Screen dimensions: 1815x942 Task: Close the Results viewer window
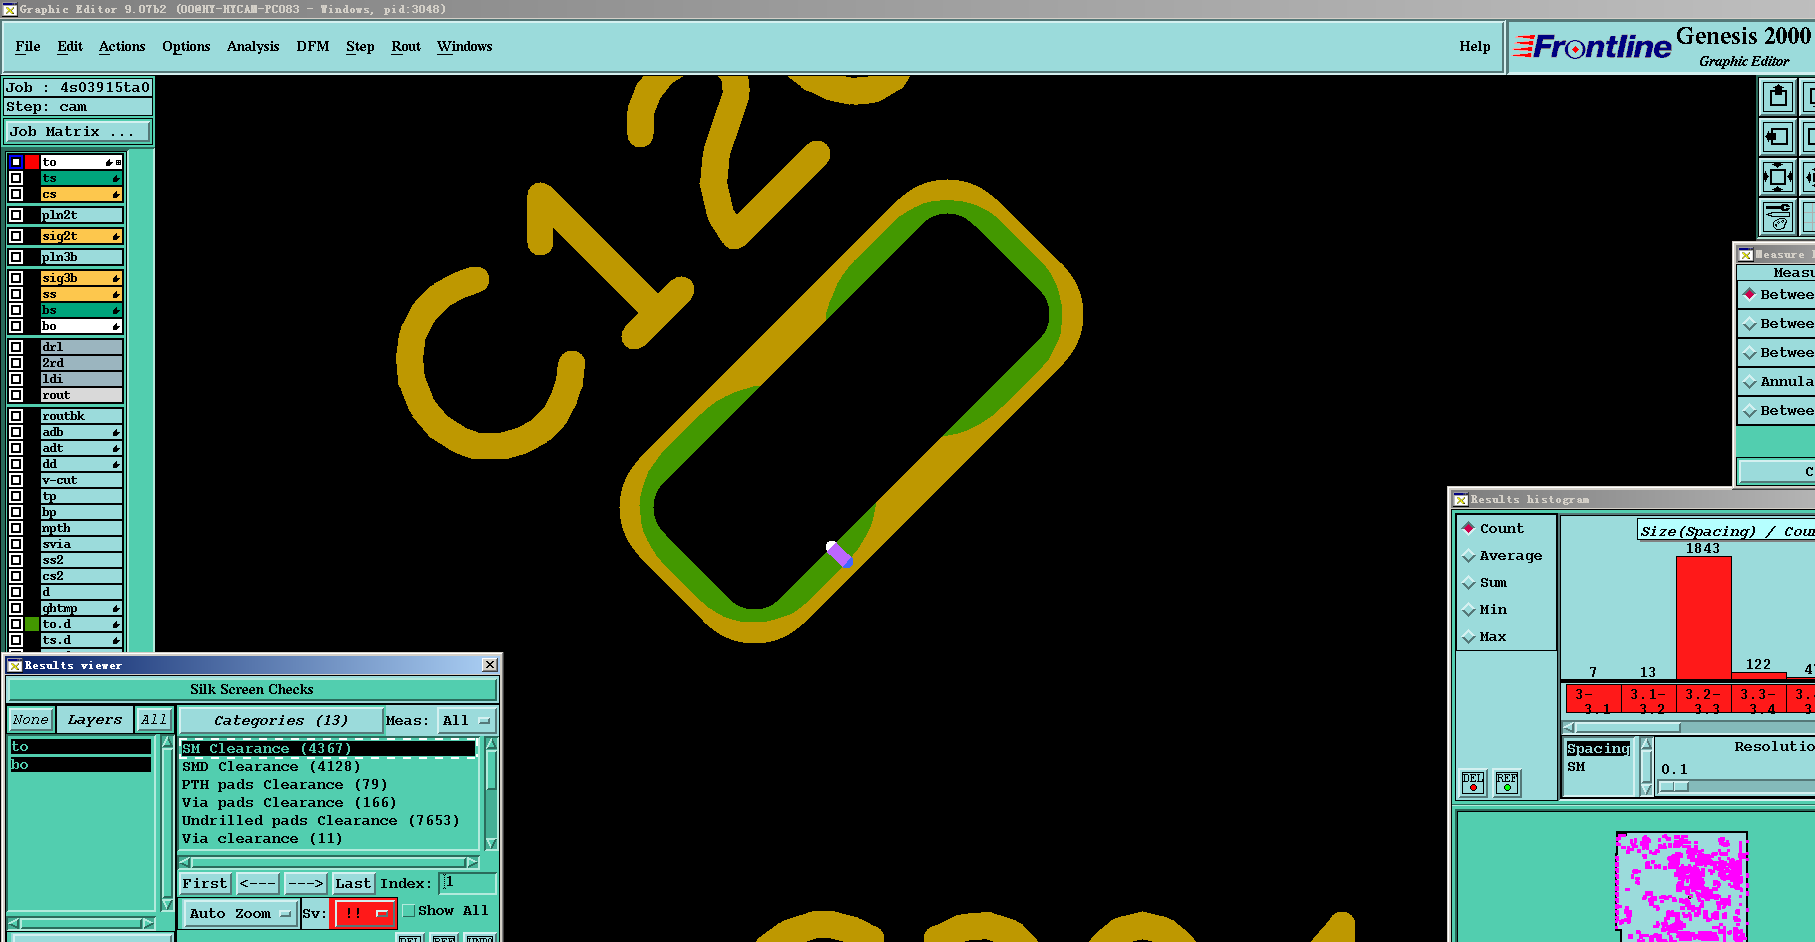pos(490,665)
